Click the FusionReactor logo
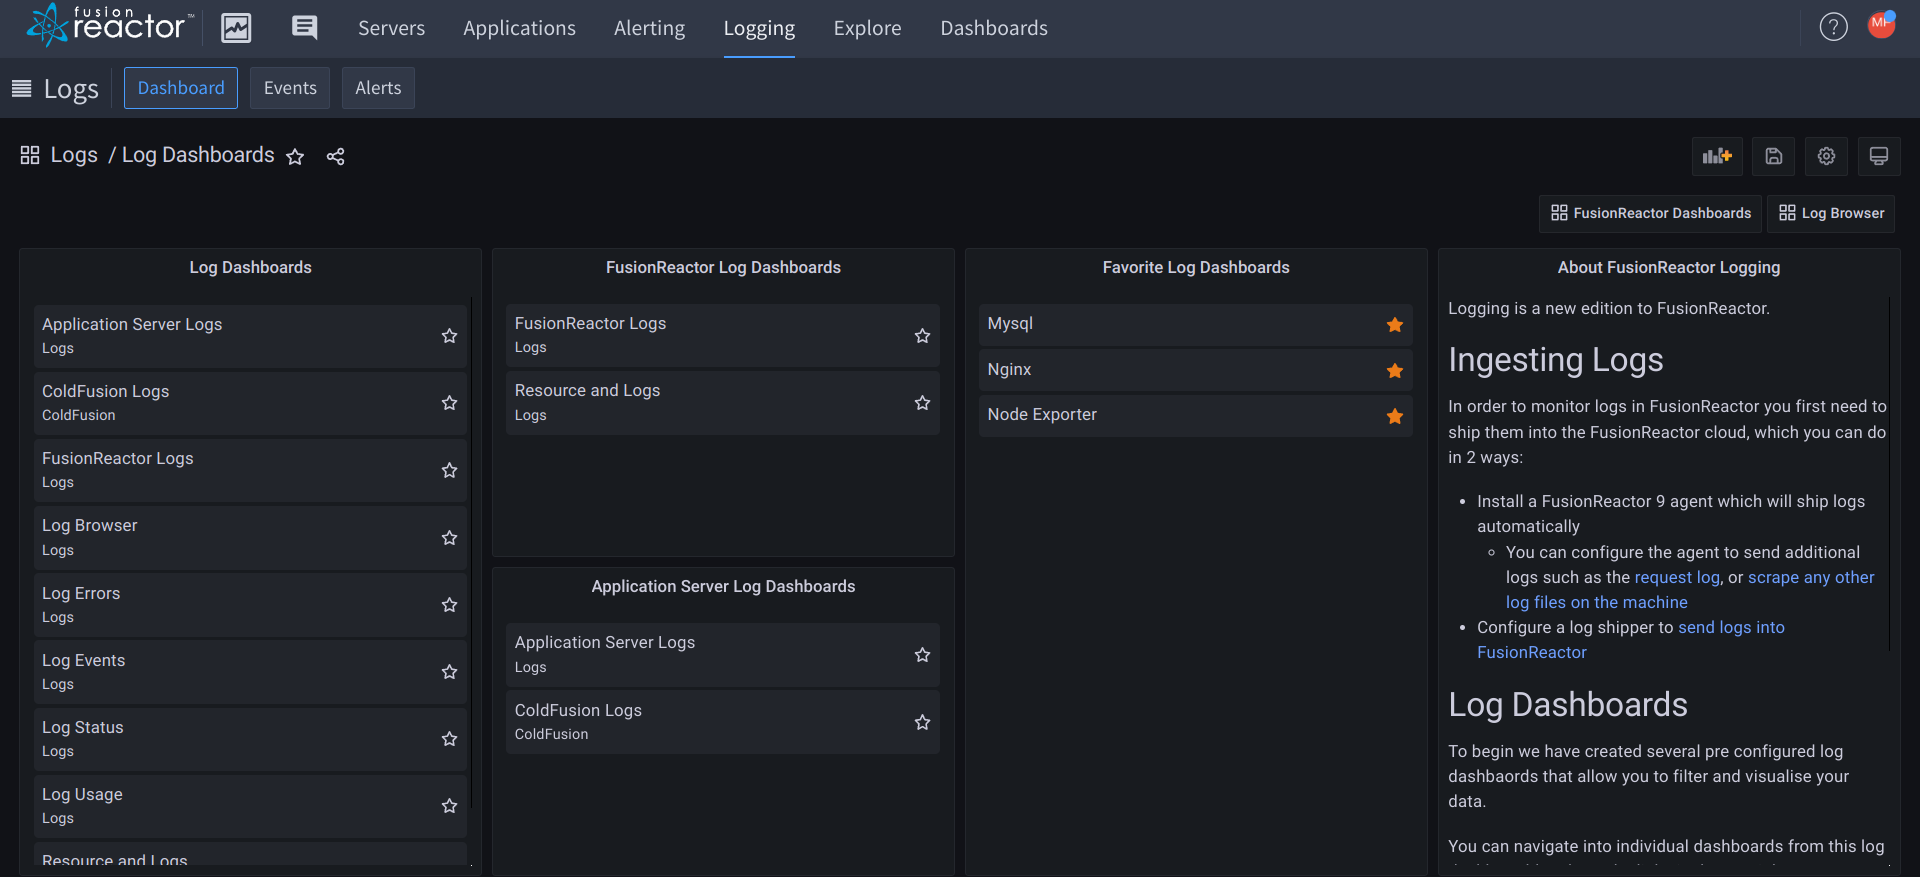 click(110, 26)
